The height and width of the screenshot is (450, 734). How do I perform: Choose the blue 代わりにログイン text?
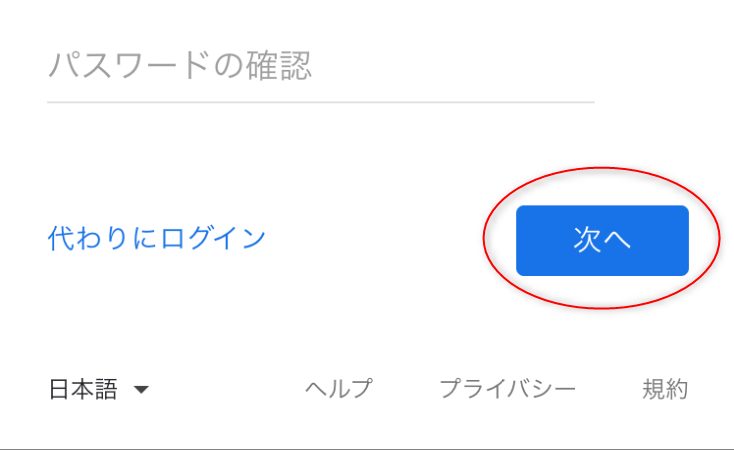[157, 238]
